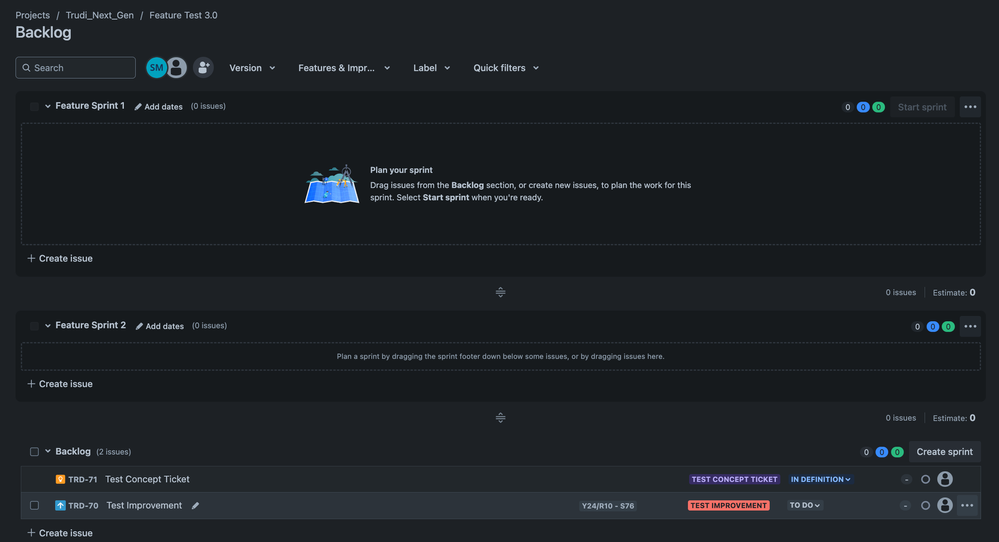Click the TRD-70 improvement issue type icon
Image resolution: width=999 pixels, height=542 pixels.
[x=60, y=506]
